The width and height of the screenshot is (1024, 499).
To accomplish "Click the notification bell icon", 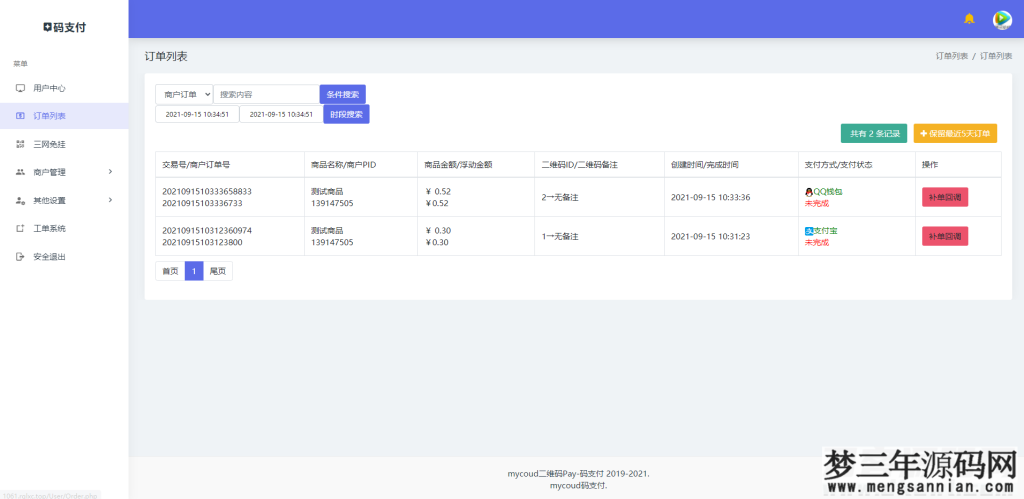I will point(969,19).
